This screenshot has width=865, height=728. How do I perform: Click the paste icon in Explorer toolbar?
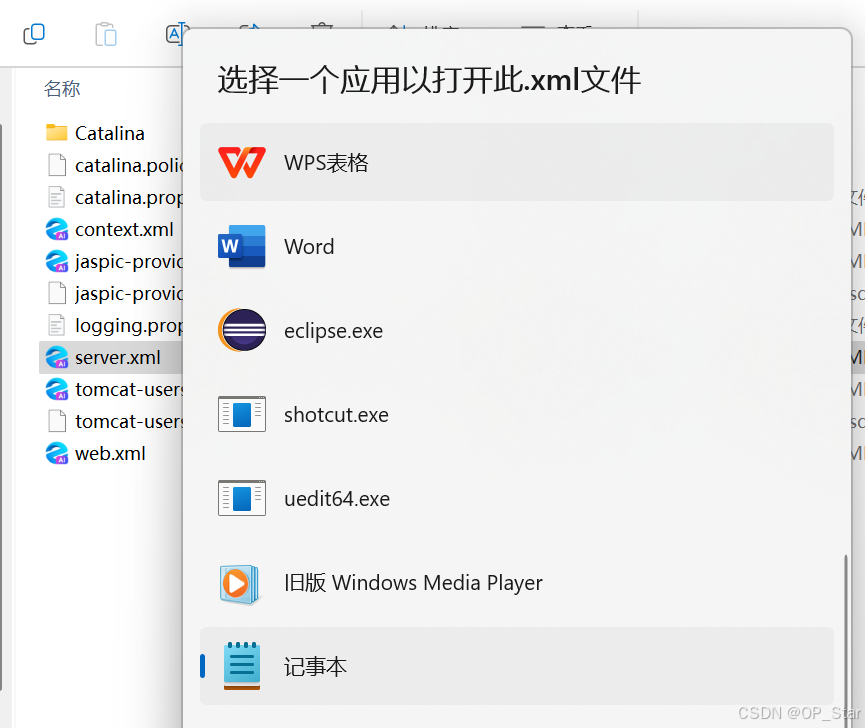point(105,34)
